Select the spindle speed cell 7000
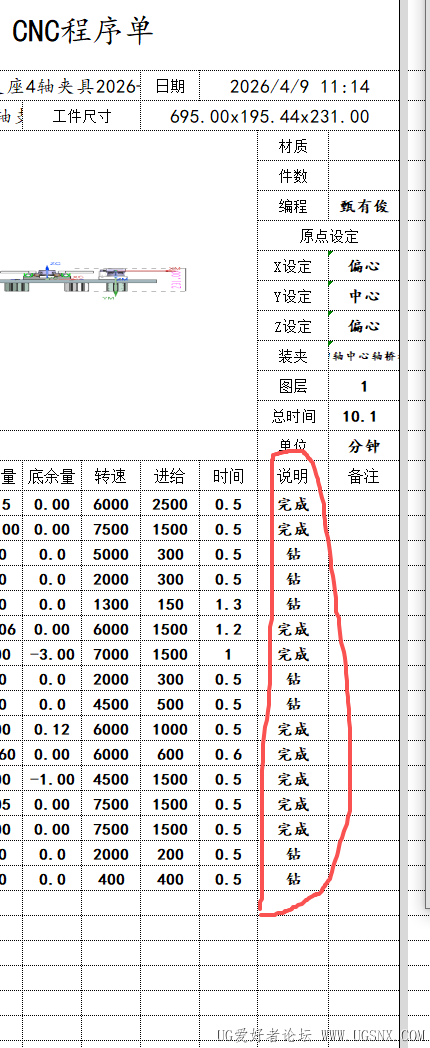This screenshot has width=430, height=1048. click(111, 654)
